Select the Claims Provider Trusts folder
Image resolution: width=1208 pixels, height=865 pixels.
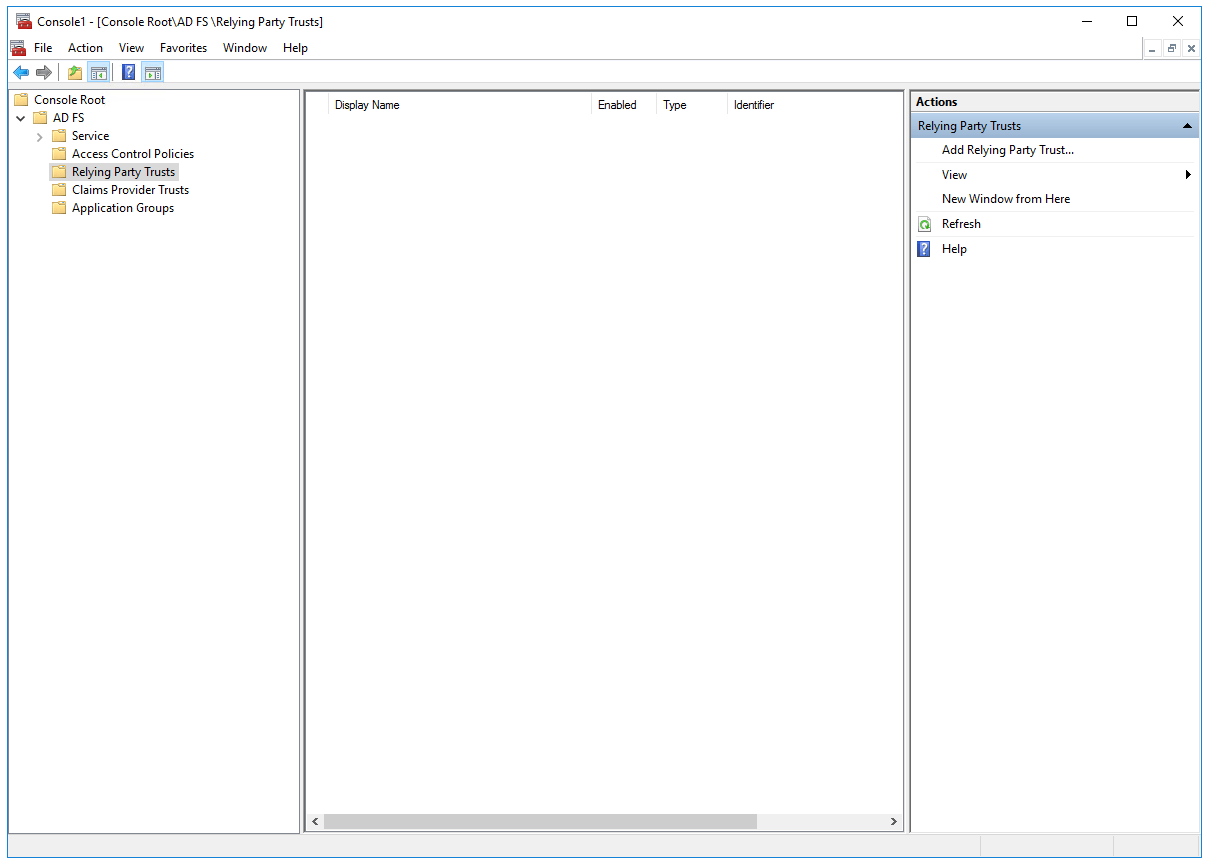(x=128, y=189)
